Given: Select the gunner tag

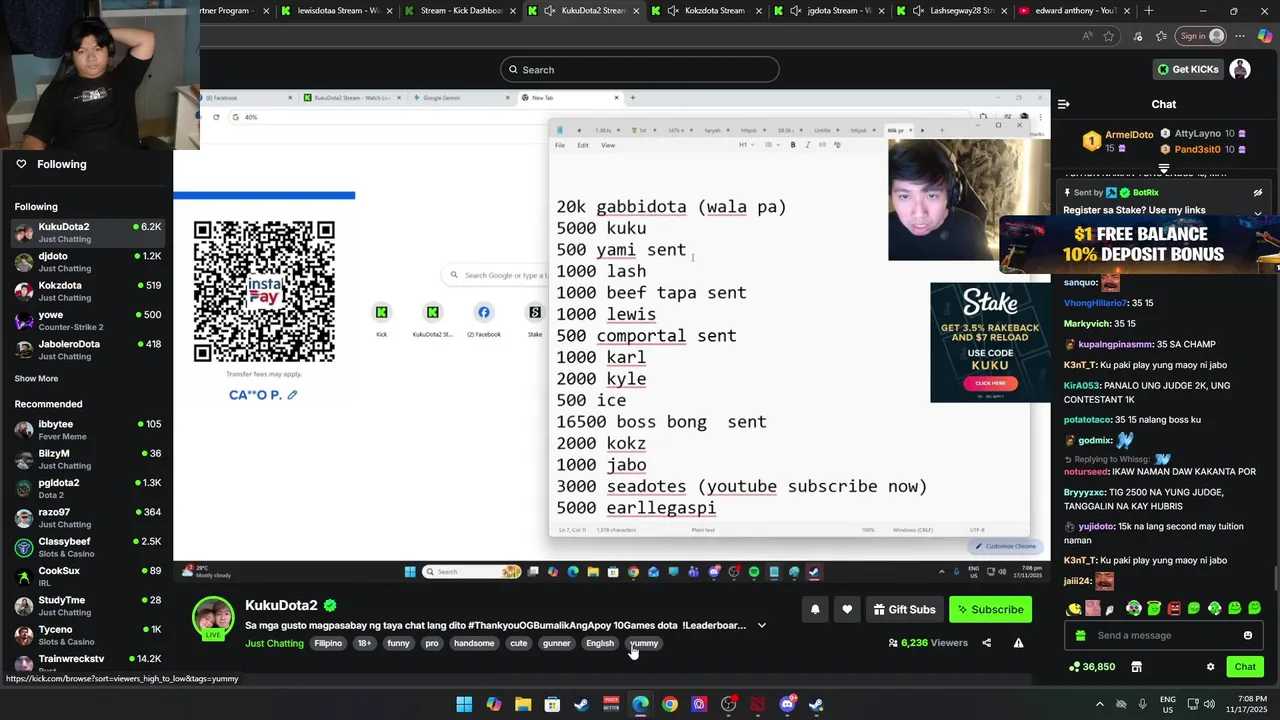Looking at the screenshot, I should pos(556,643).
